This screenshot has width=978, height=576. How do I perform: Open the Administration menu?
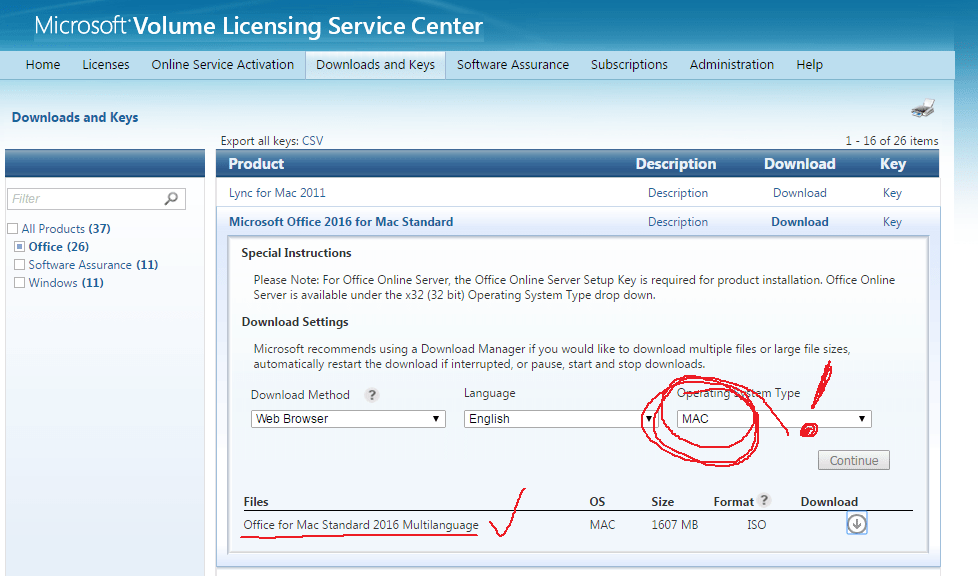pos(731,64)
